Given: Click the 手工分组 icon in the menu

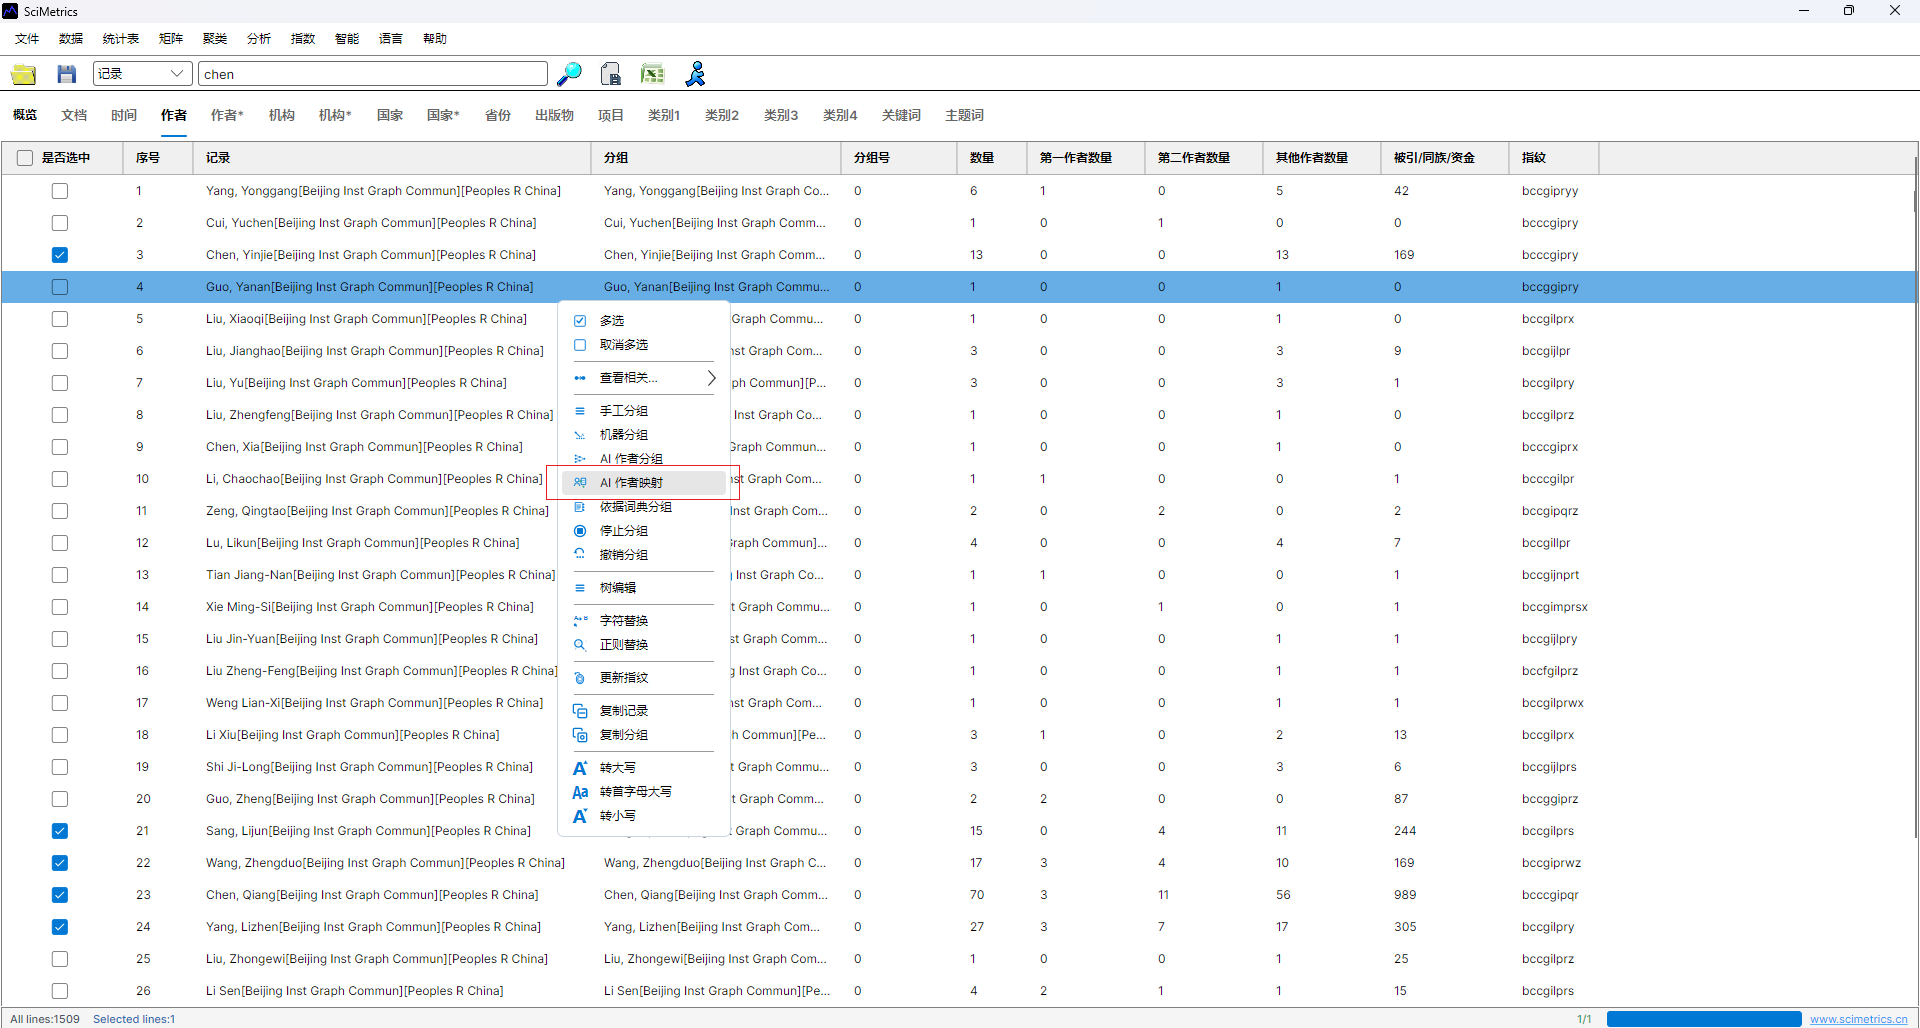Looking at the screenshot, I should point(580,411).
